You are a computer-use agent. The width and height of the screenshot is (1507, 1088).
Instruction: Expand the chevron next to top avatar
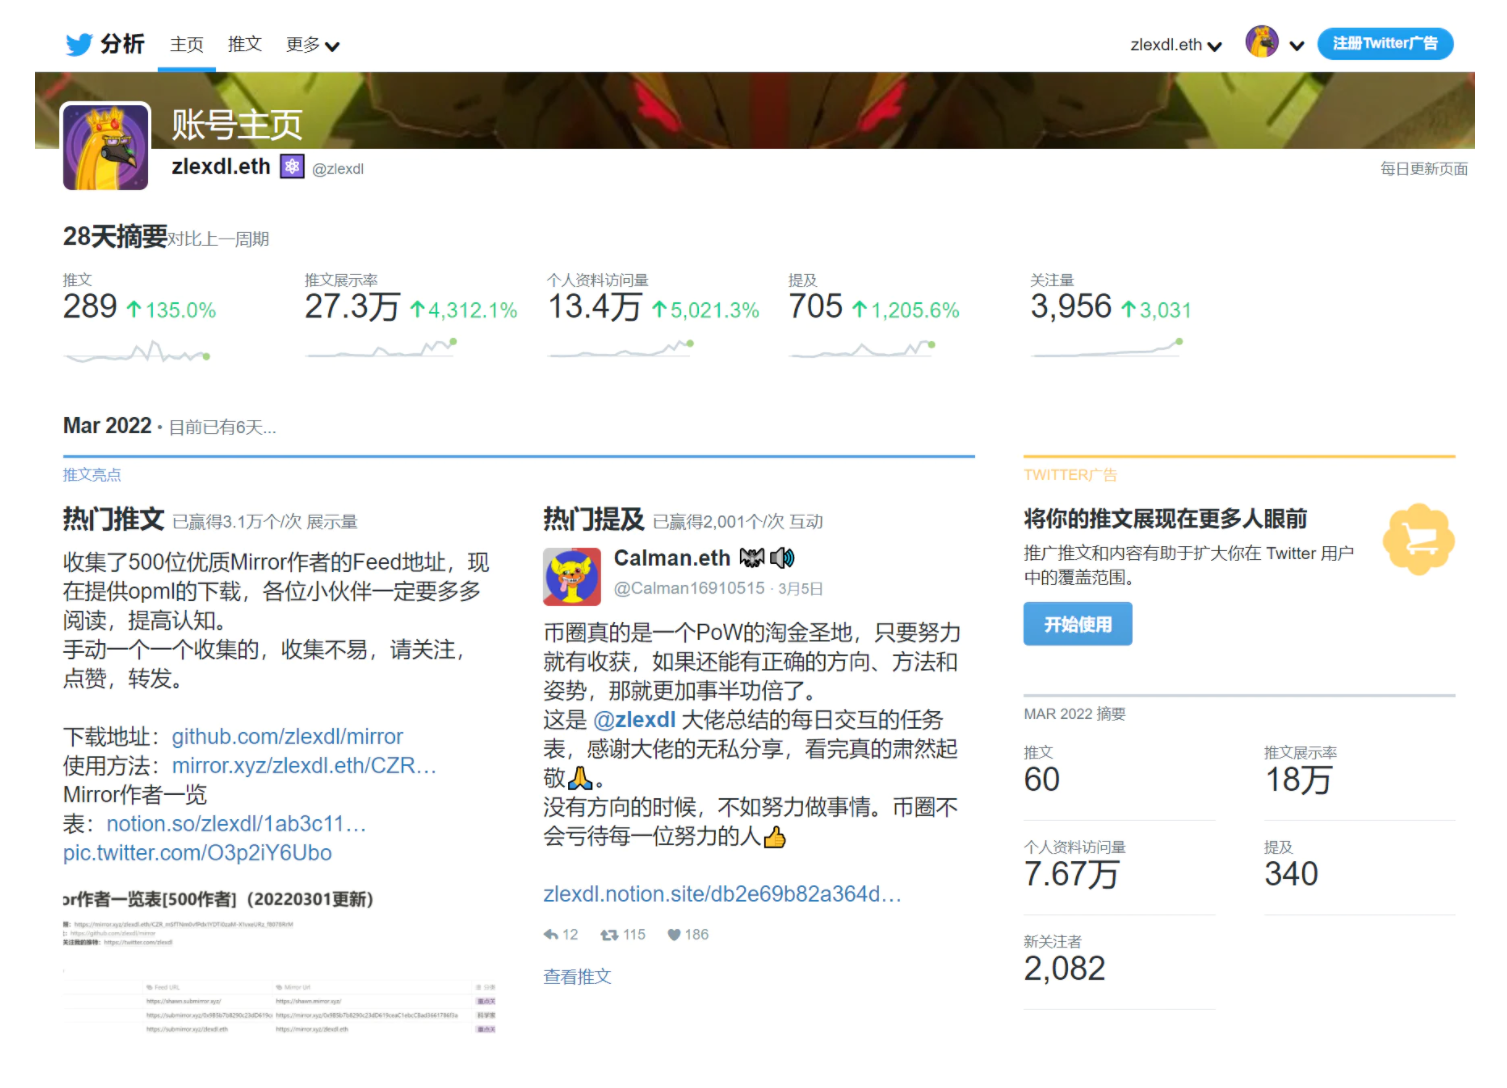tap(1297, 45)
